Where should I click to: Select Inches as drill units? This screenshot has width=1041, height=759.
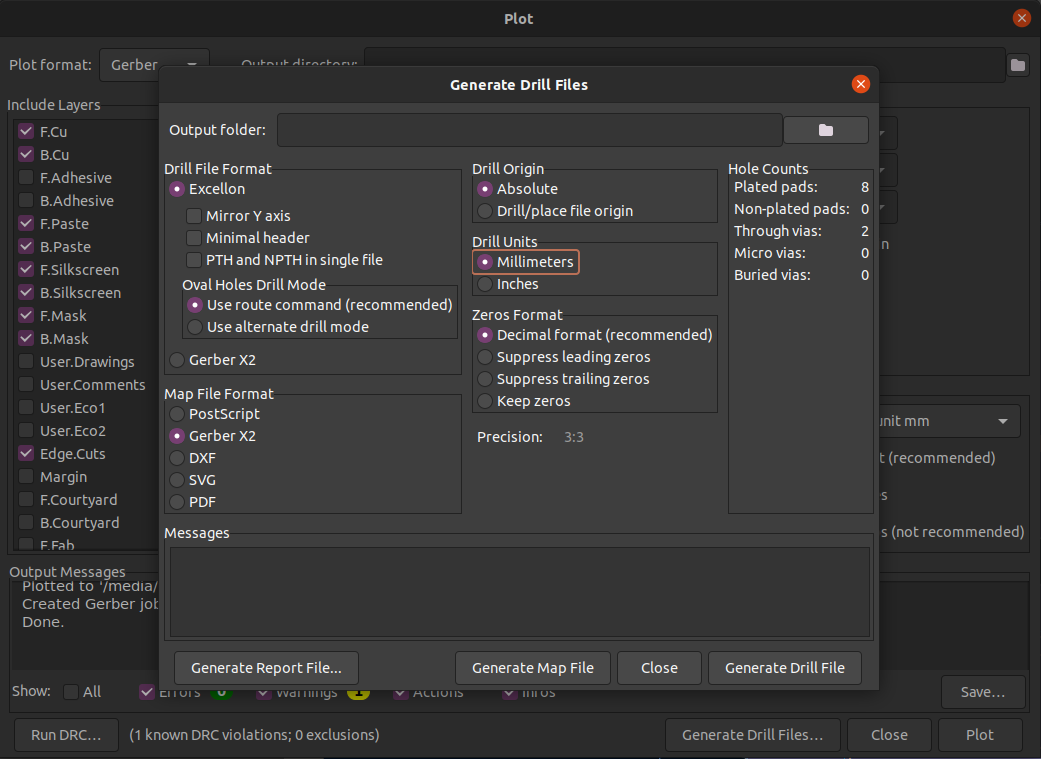(x=486, y=283)
